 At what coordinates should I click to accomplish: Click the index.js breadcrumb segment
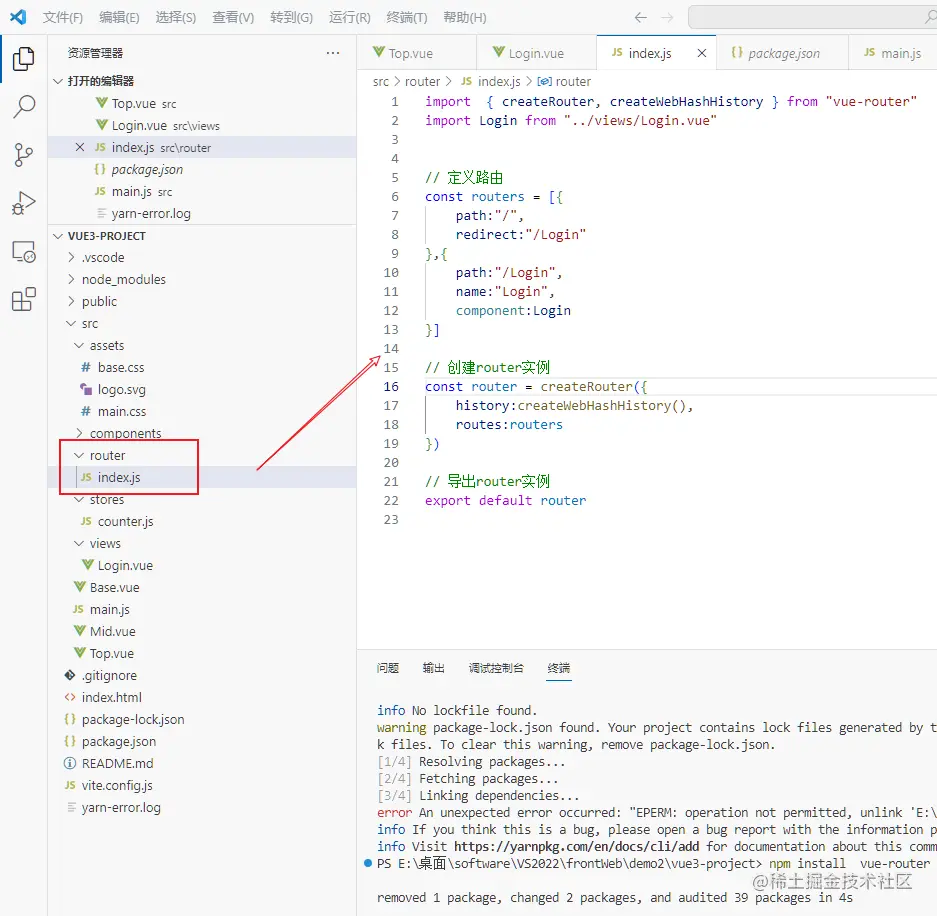(x=491, y=81)
